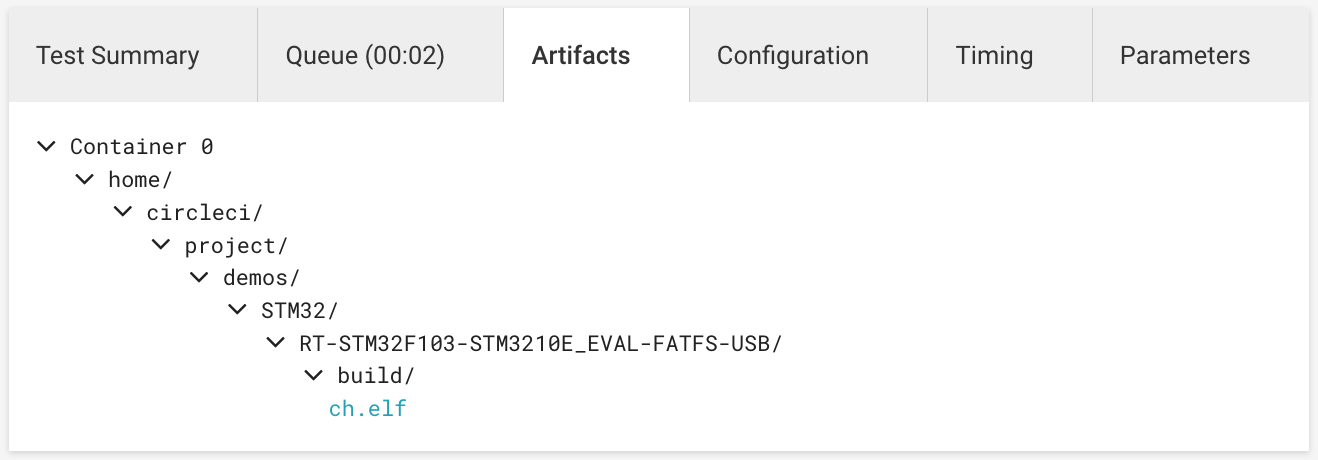Collapse the chevron beside Container 0
Image resolution: width=1318 pixels, height=460 pixels.
pyautogui.click(x=46, y=146)
